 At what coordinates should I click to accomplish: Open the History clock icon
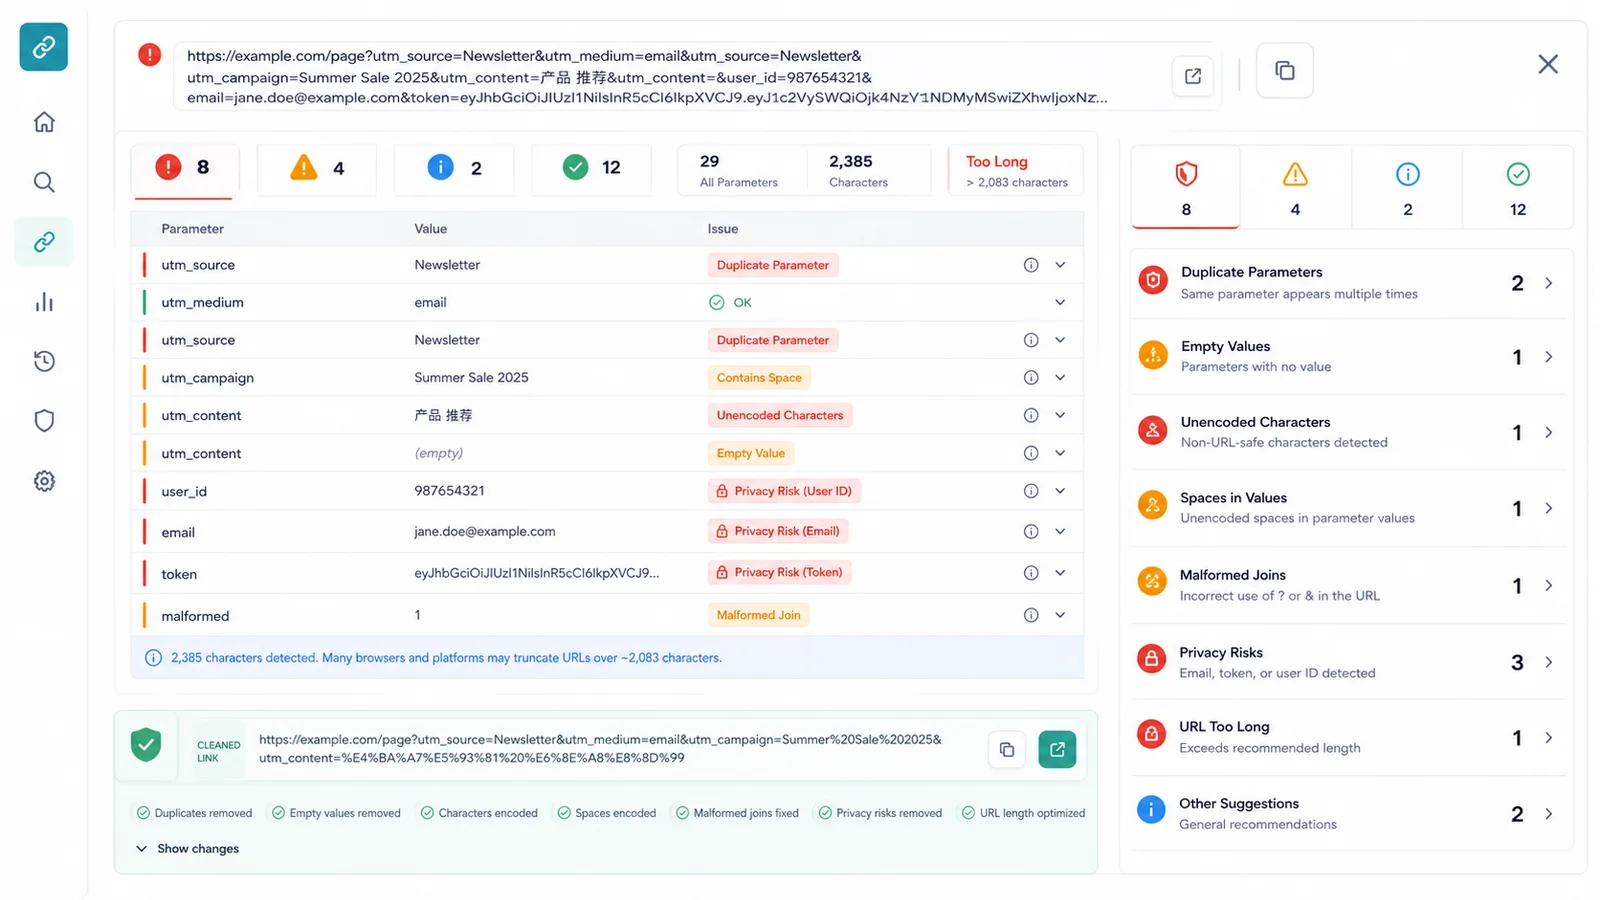coord(44,361)
